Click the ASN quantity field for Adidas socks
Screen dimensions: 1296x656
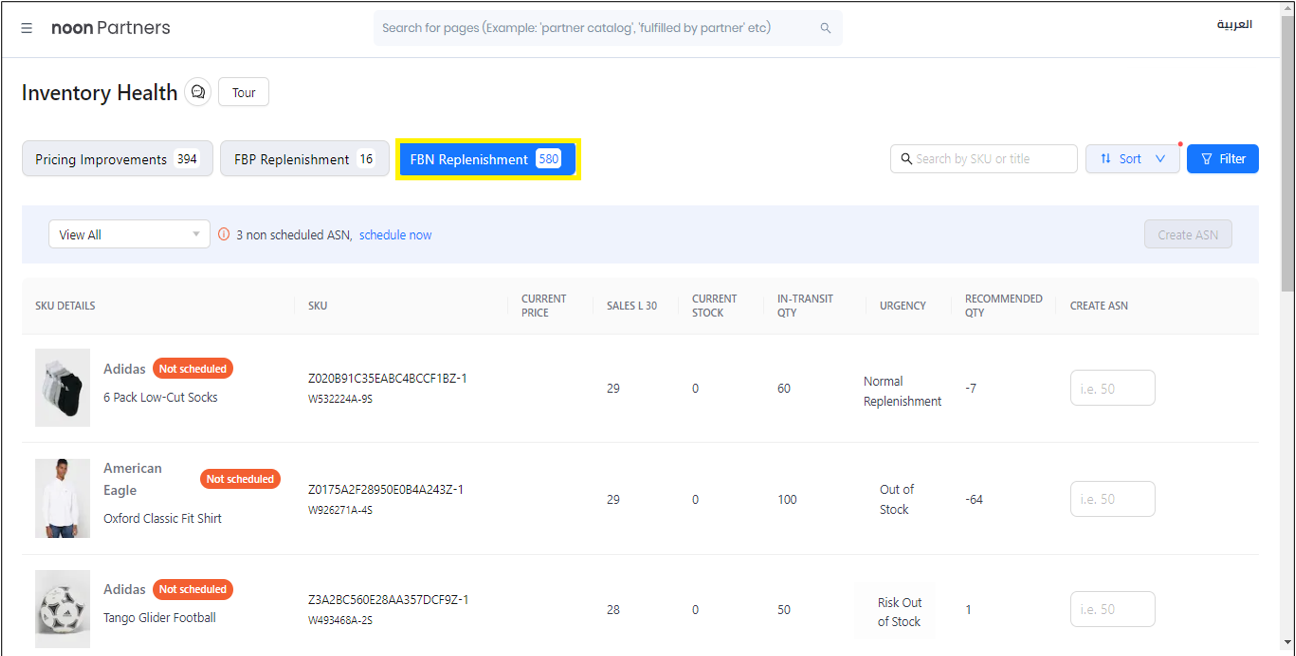pyautogui.click(x=1112, y=388)
